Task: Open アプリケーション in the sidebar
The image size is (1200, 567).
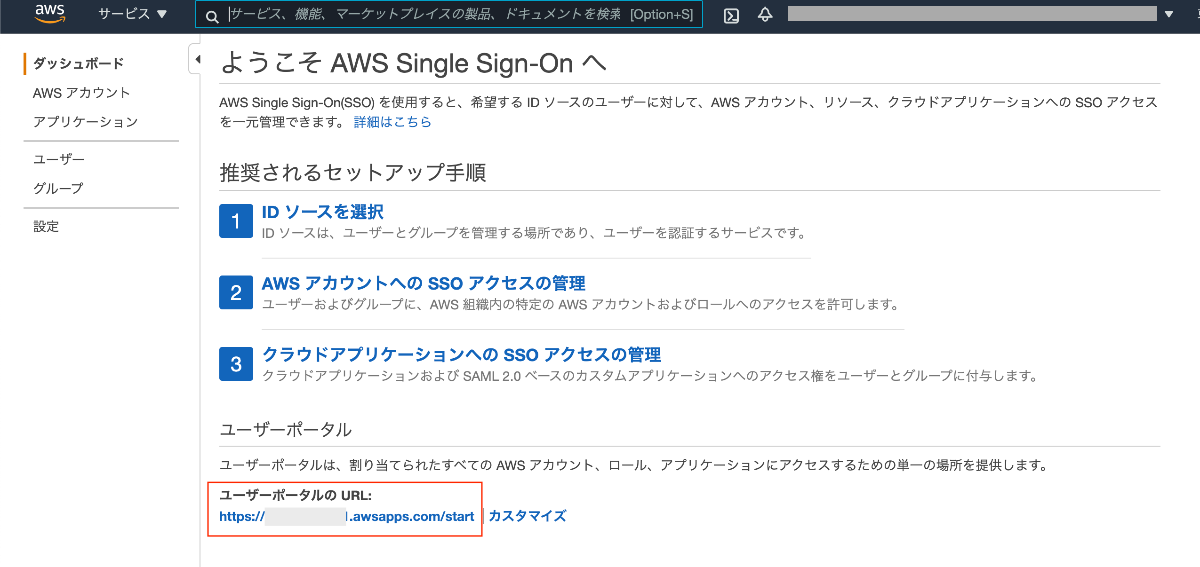Action: 85,122
